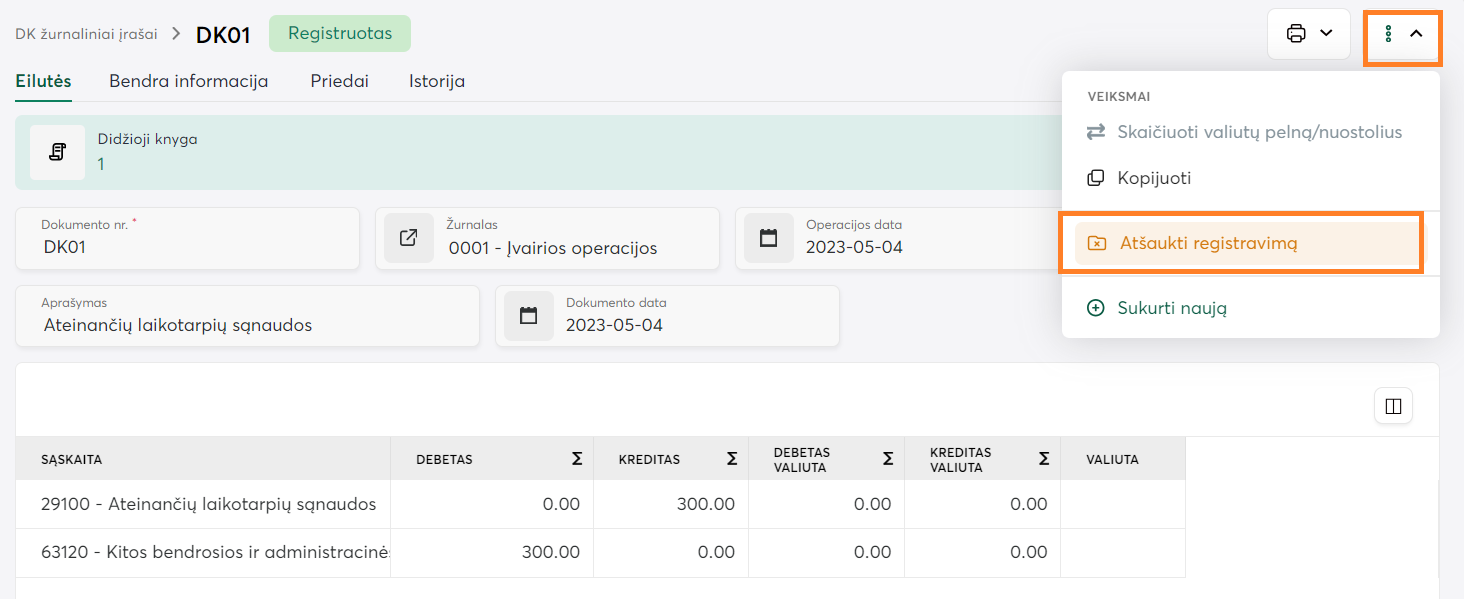The width and height of the screenshot is (1464, 599).
Task: Select Atšaukti registravimą from the menu
Action: coord(1208,243)
